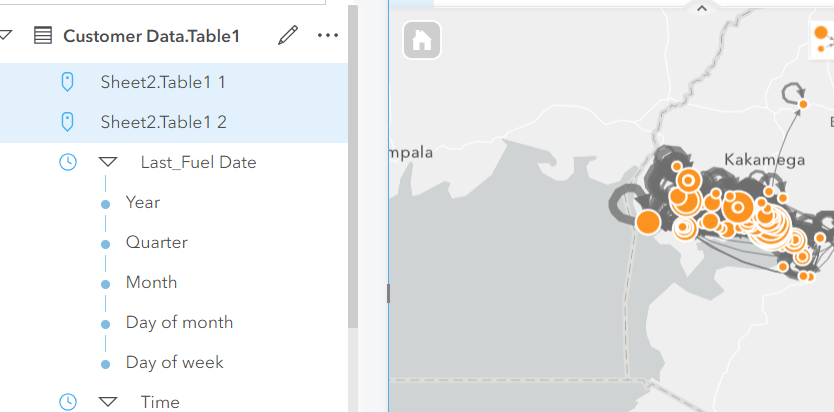The image size is (834, 412).
Task: Collapse the Last_Fuel Date field group
Action: 108,162
